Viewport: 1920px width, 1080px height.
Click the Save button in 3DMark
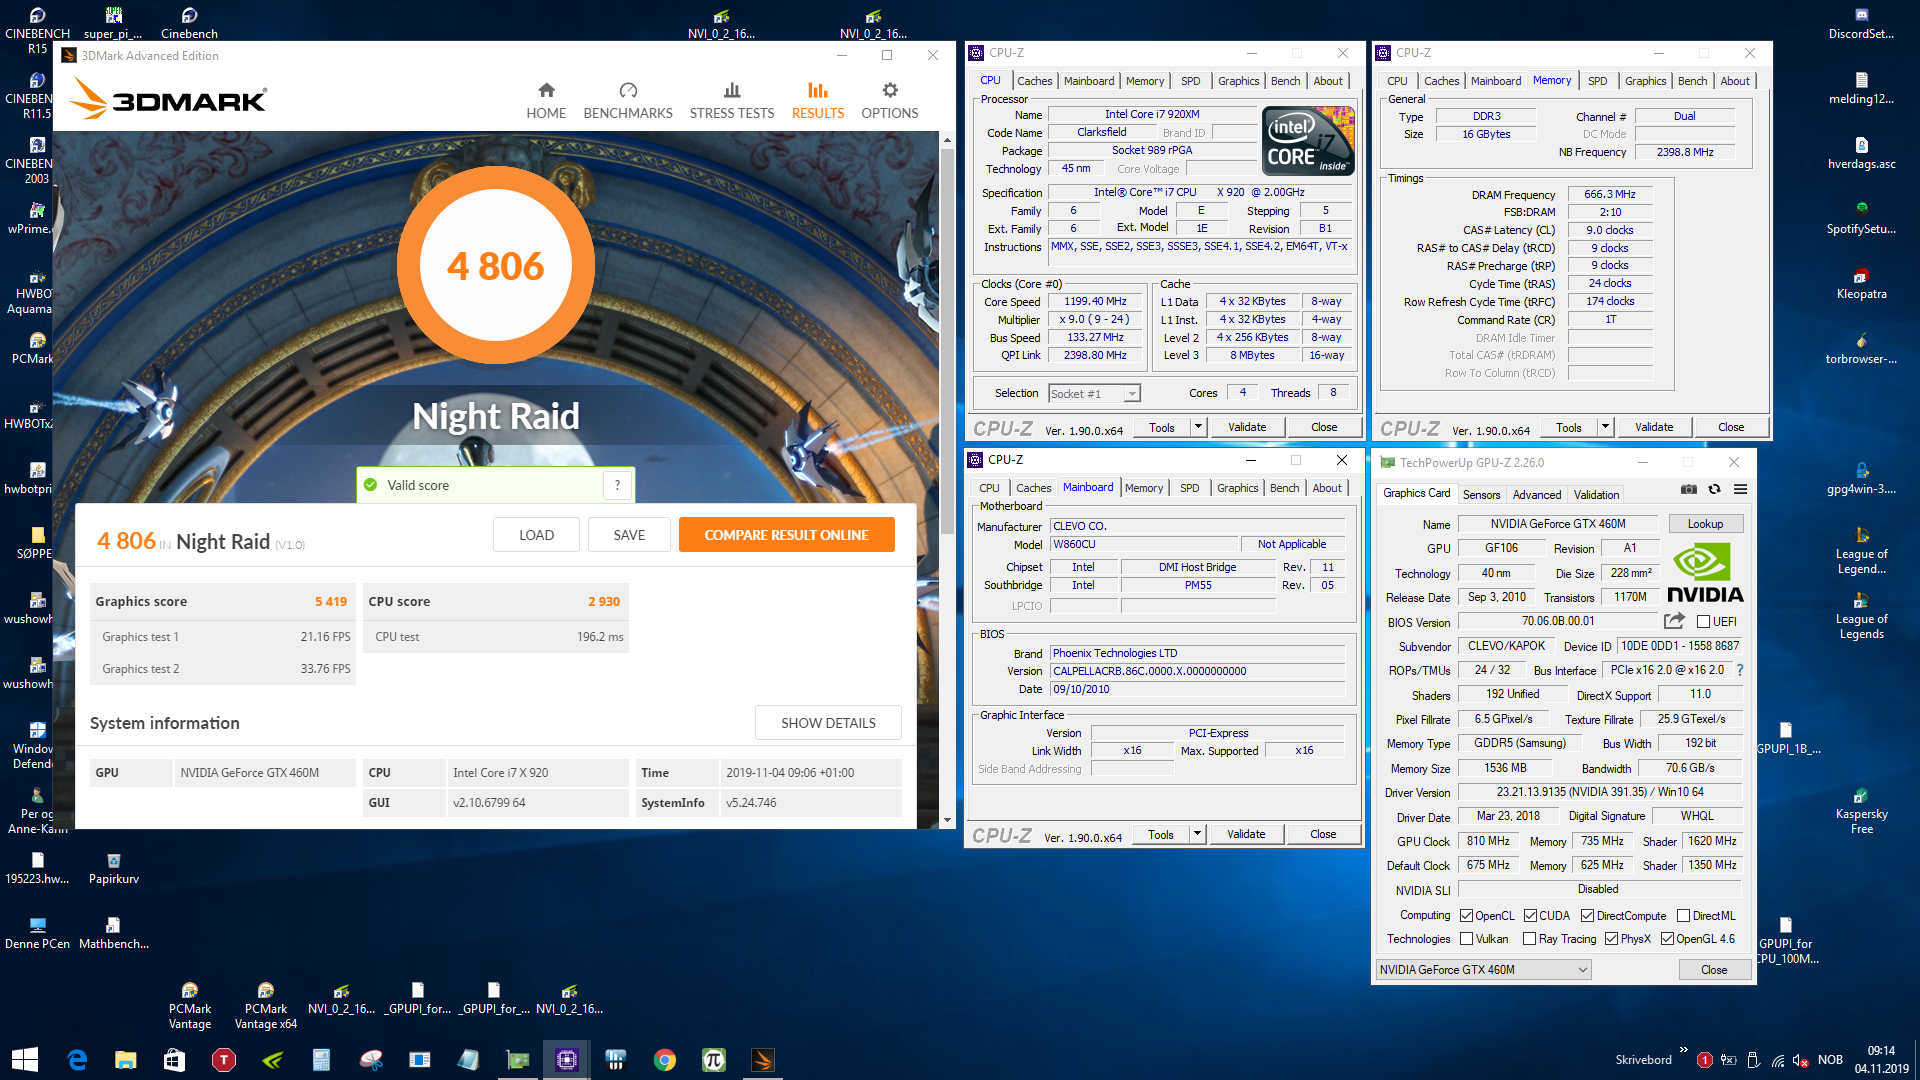click(629, 535)
